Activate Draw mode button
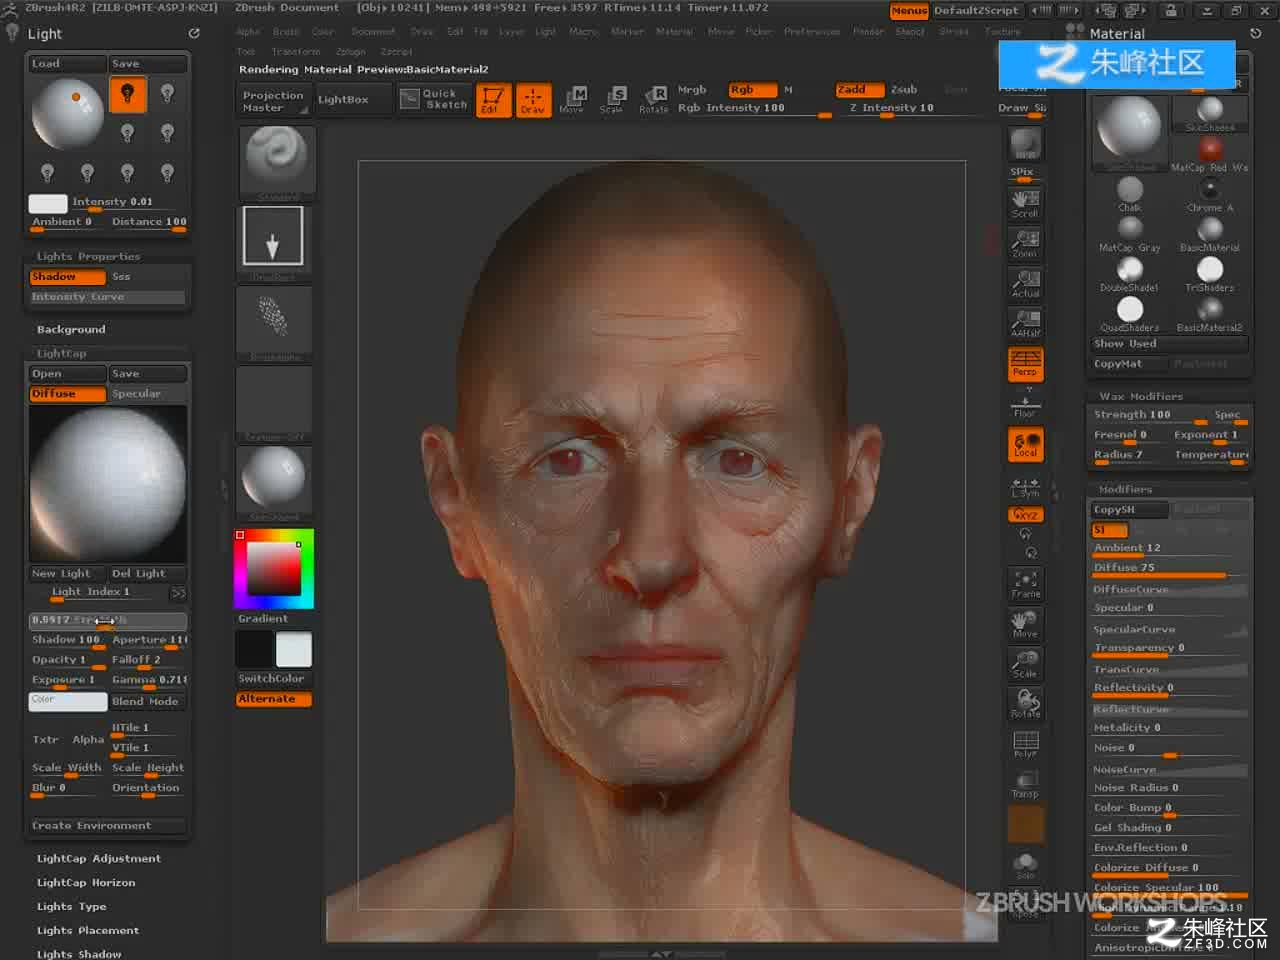The image size is (1280, 960). pos(532,100)
